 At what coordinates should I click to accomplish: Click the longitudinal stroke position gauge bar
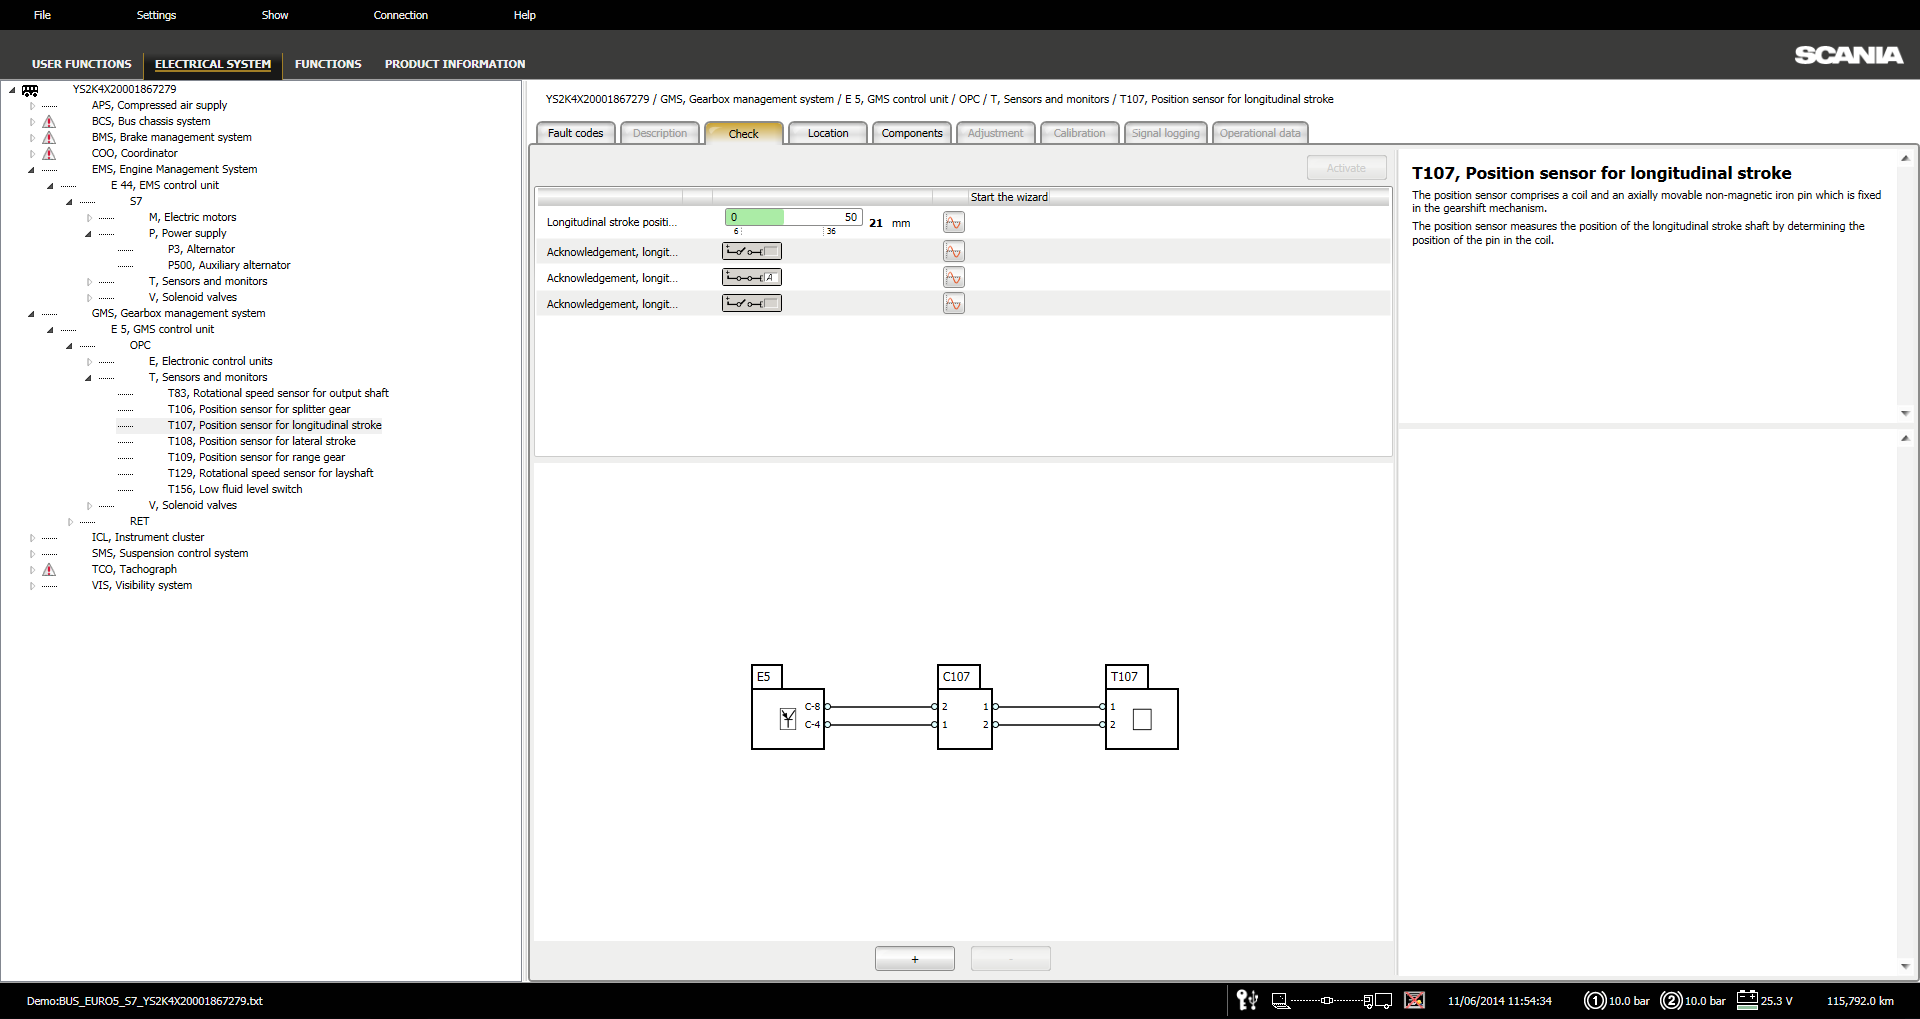click(793, 218)
